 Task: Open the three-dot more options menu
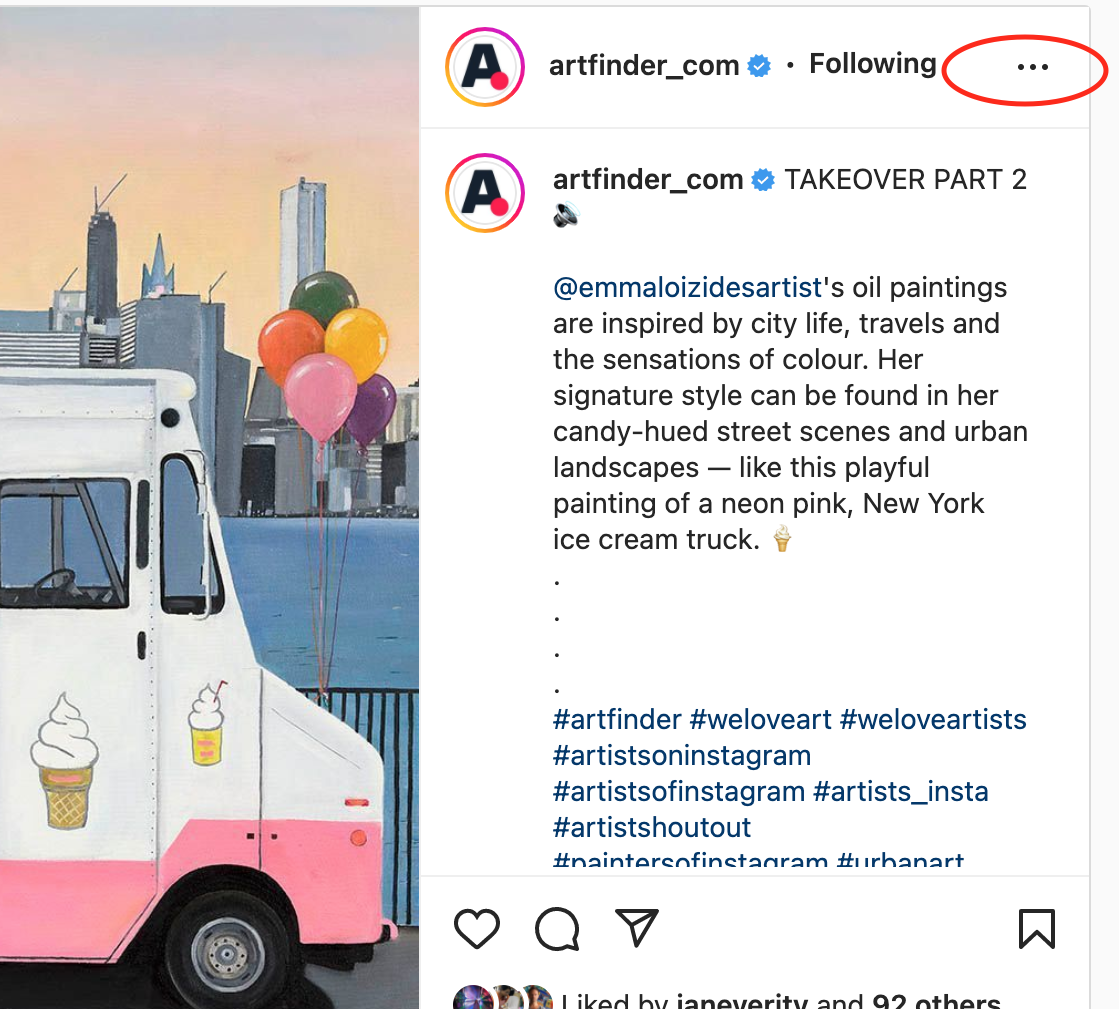tap(1032, 67)
